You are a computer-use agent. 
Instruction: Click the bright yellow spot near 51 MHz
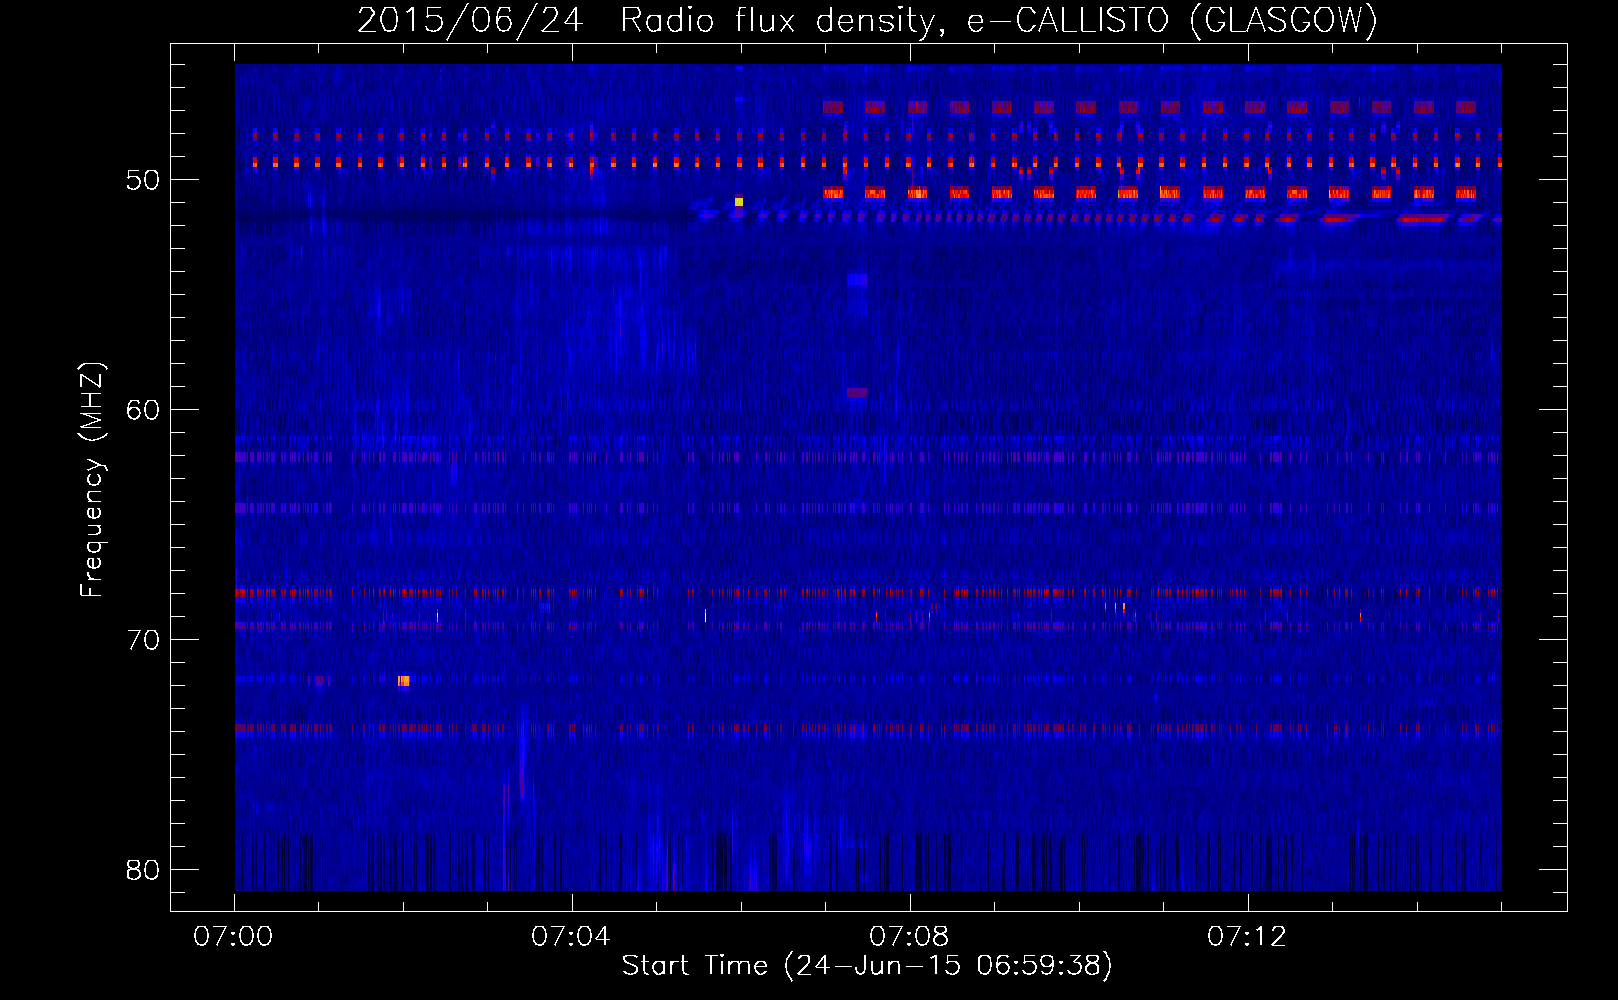tap(739, 202)
